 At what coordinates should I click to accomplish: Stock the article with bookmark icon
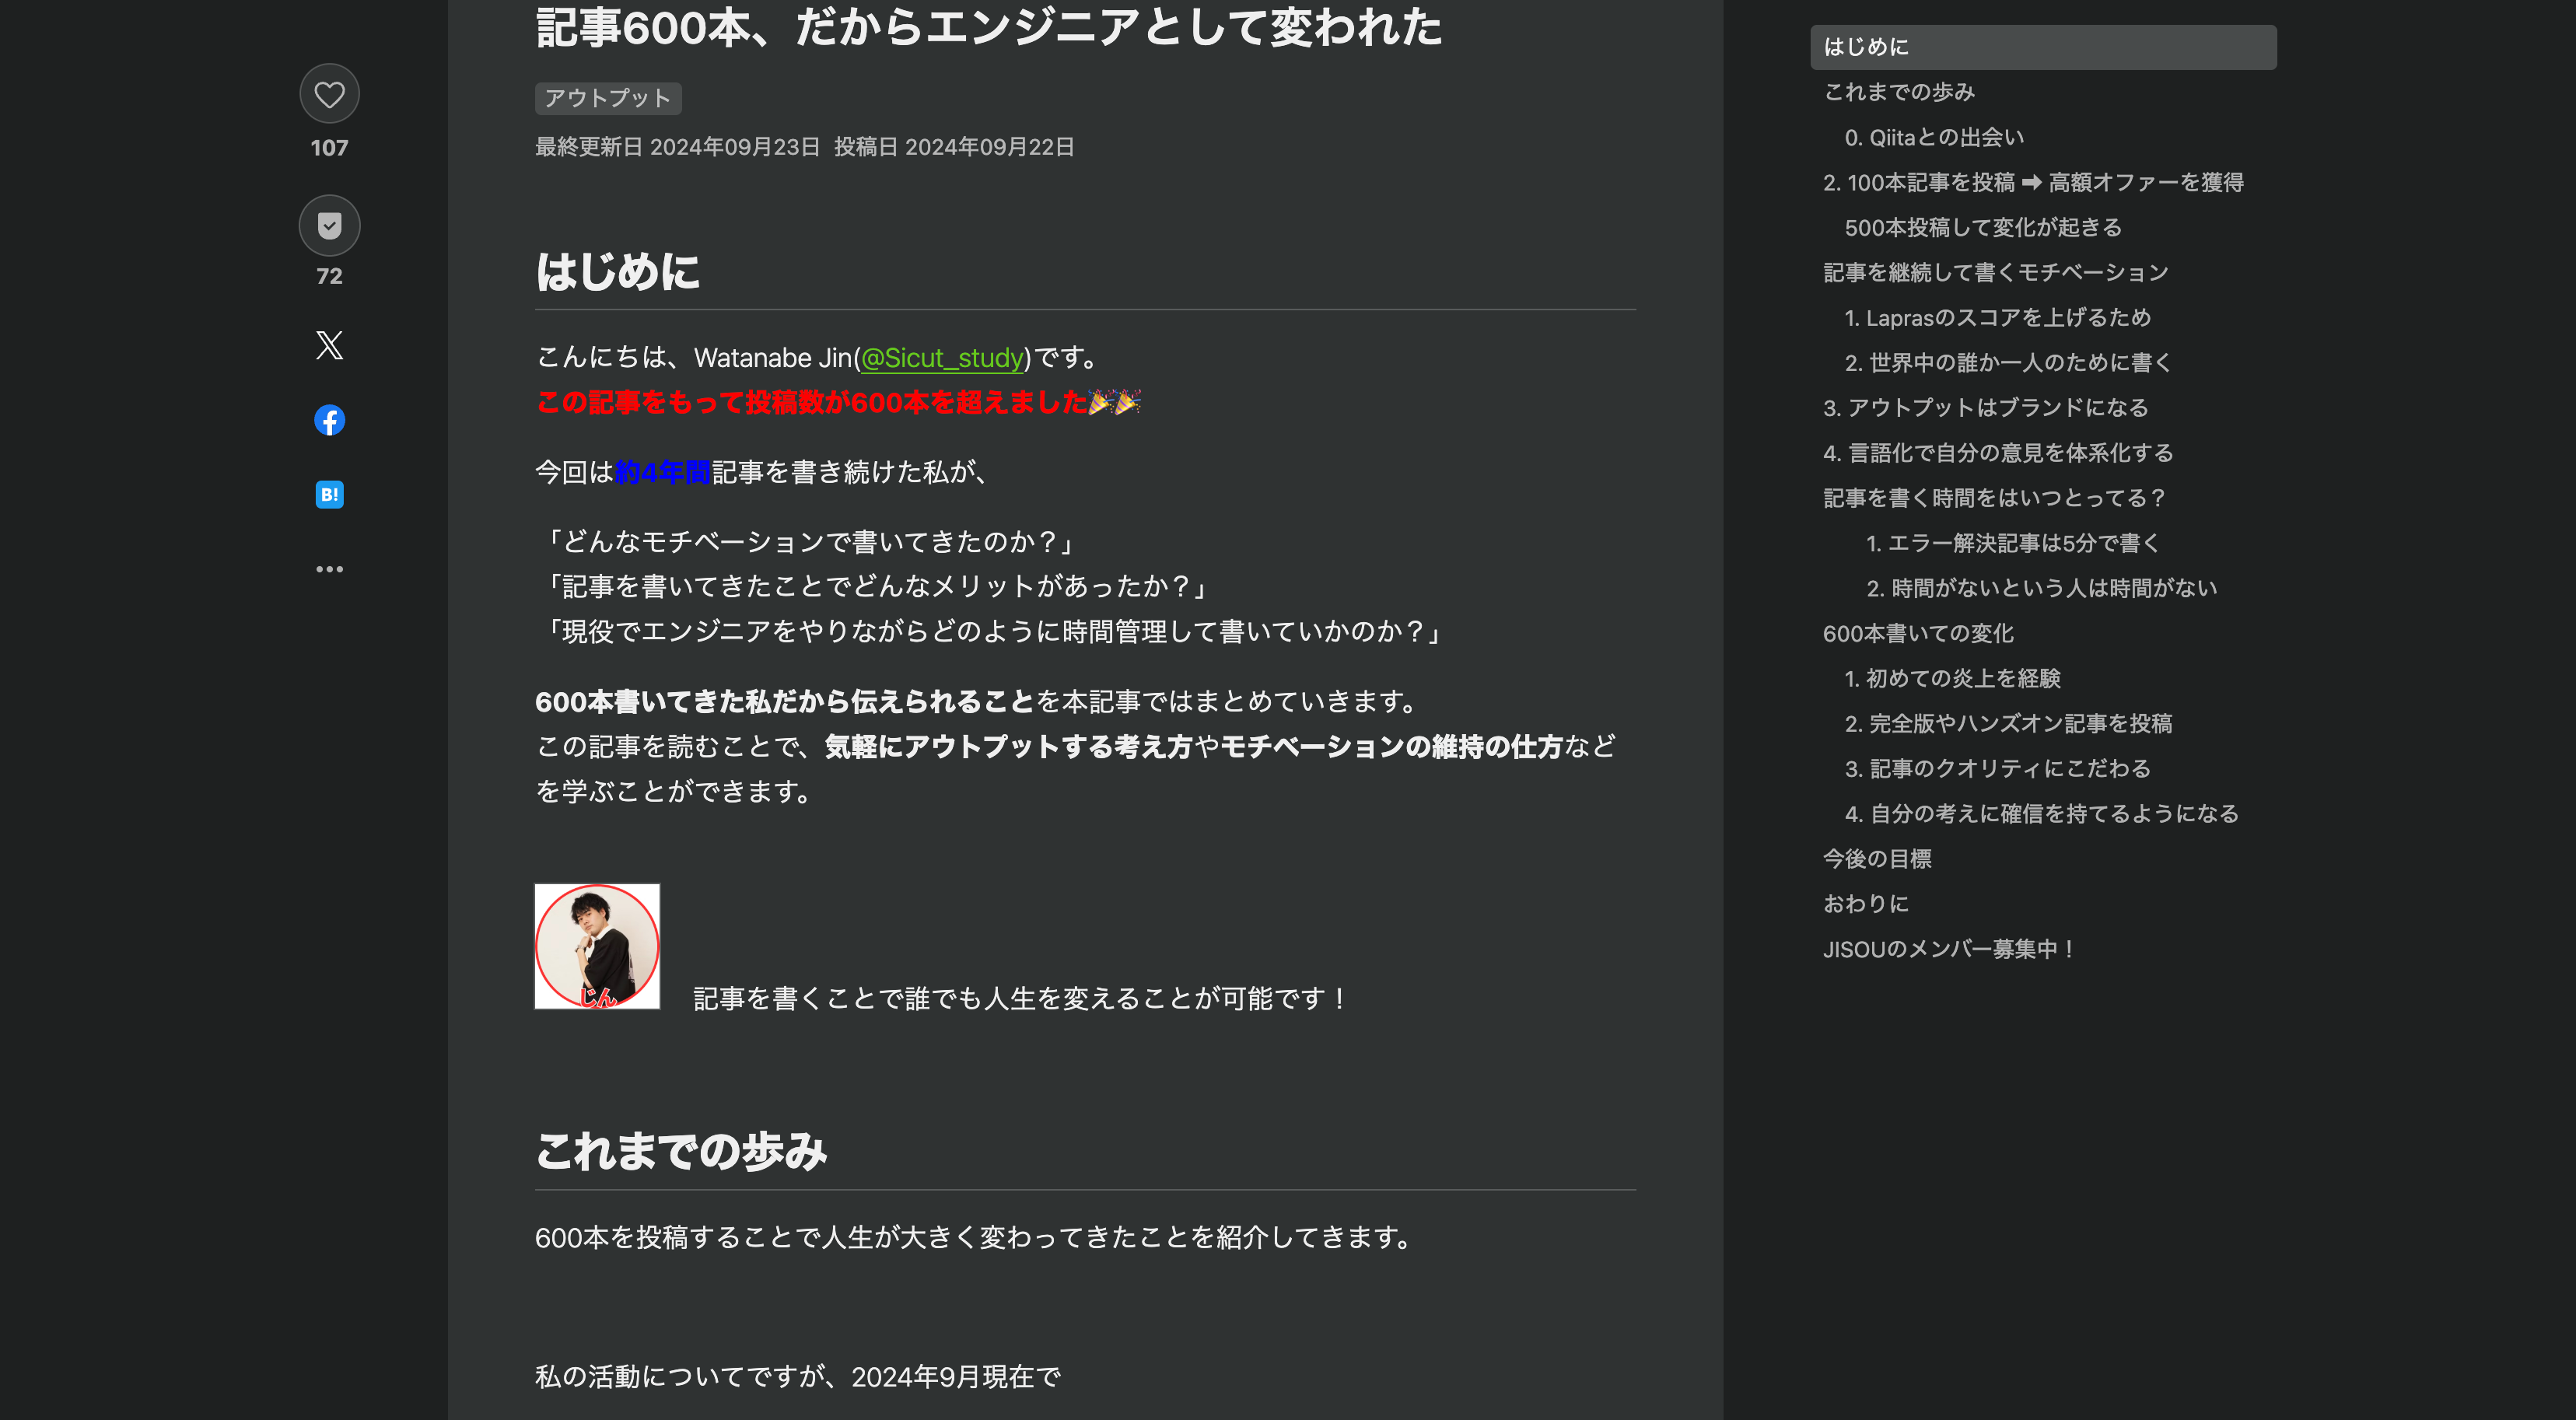click(x=329, y=226)
